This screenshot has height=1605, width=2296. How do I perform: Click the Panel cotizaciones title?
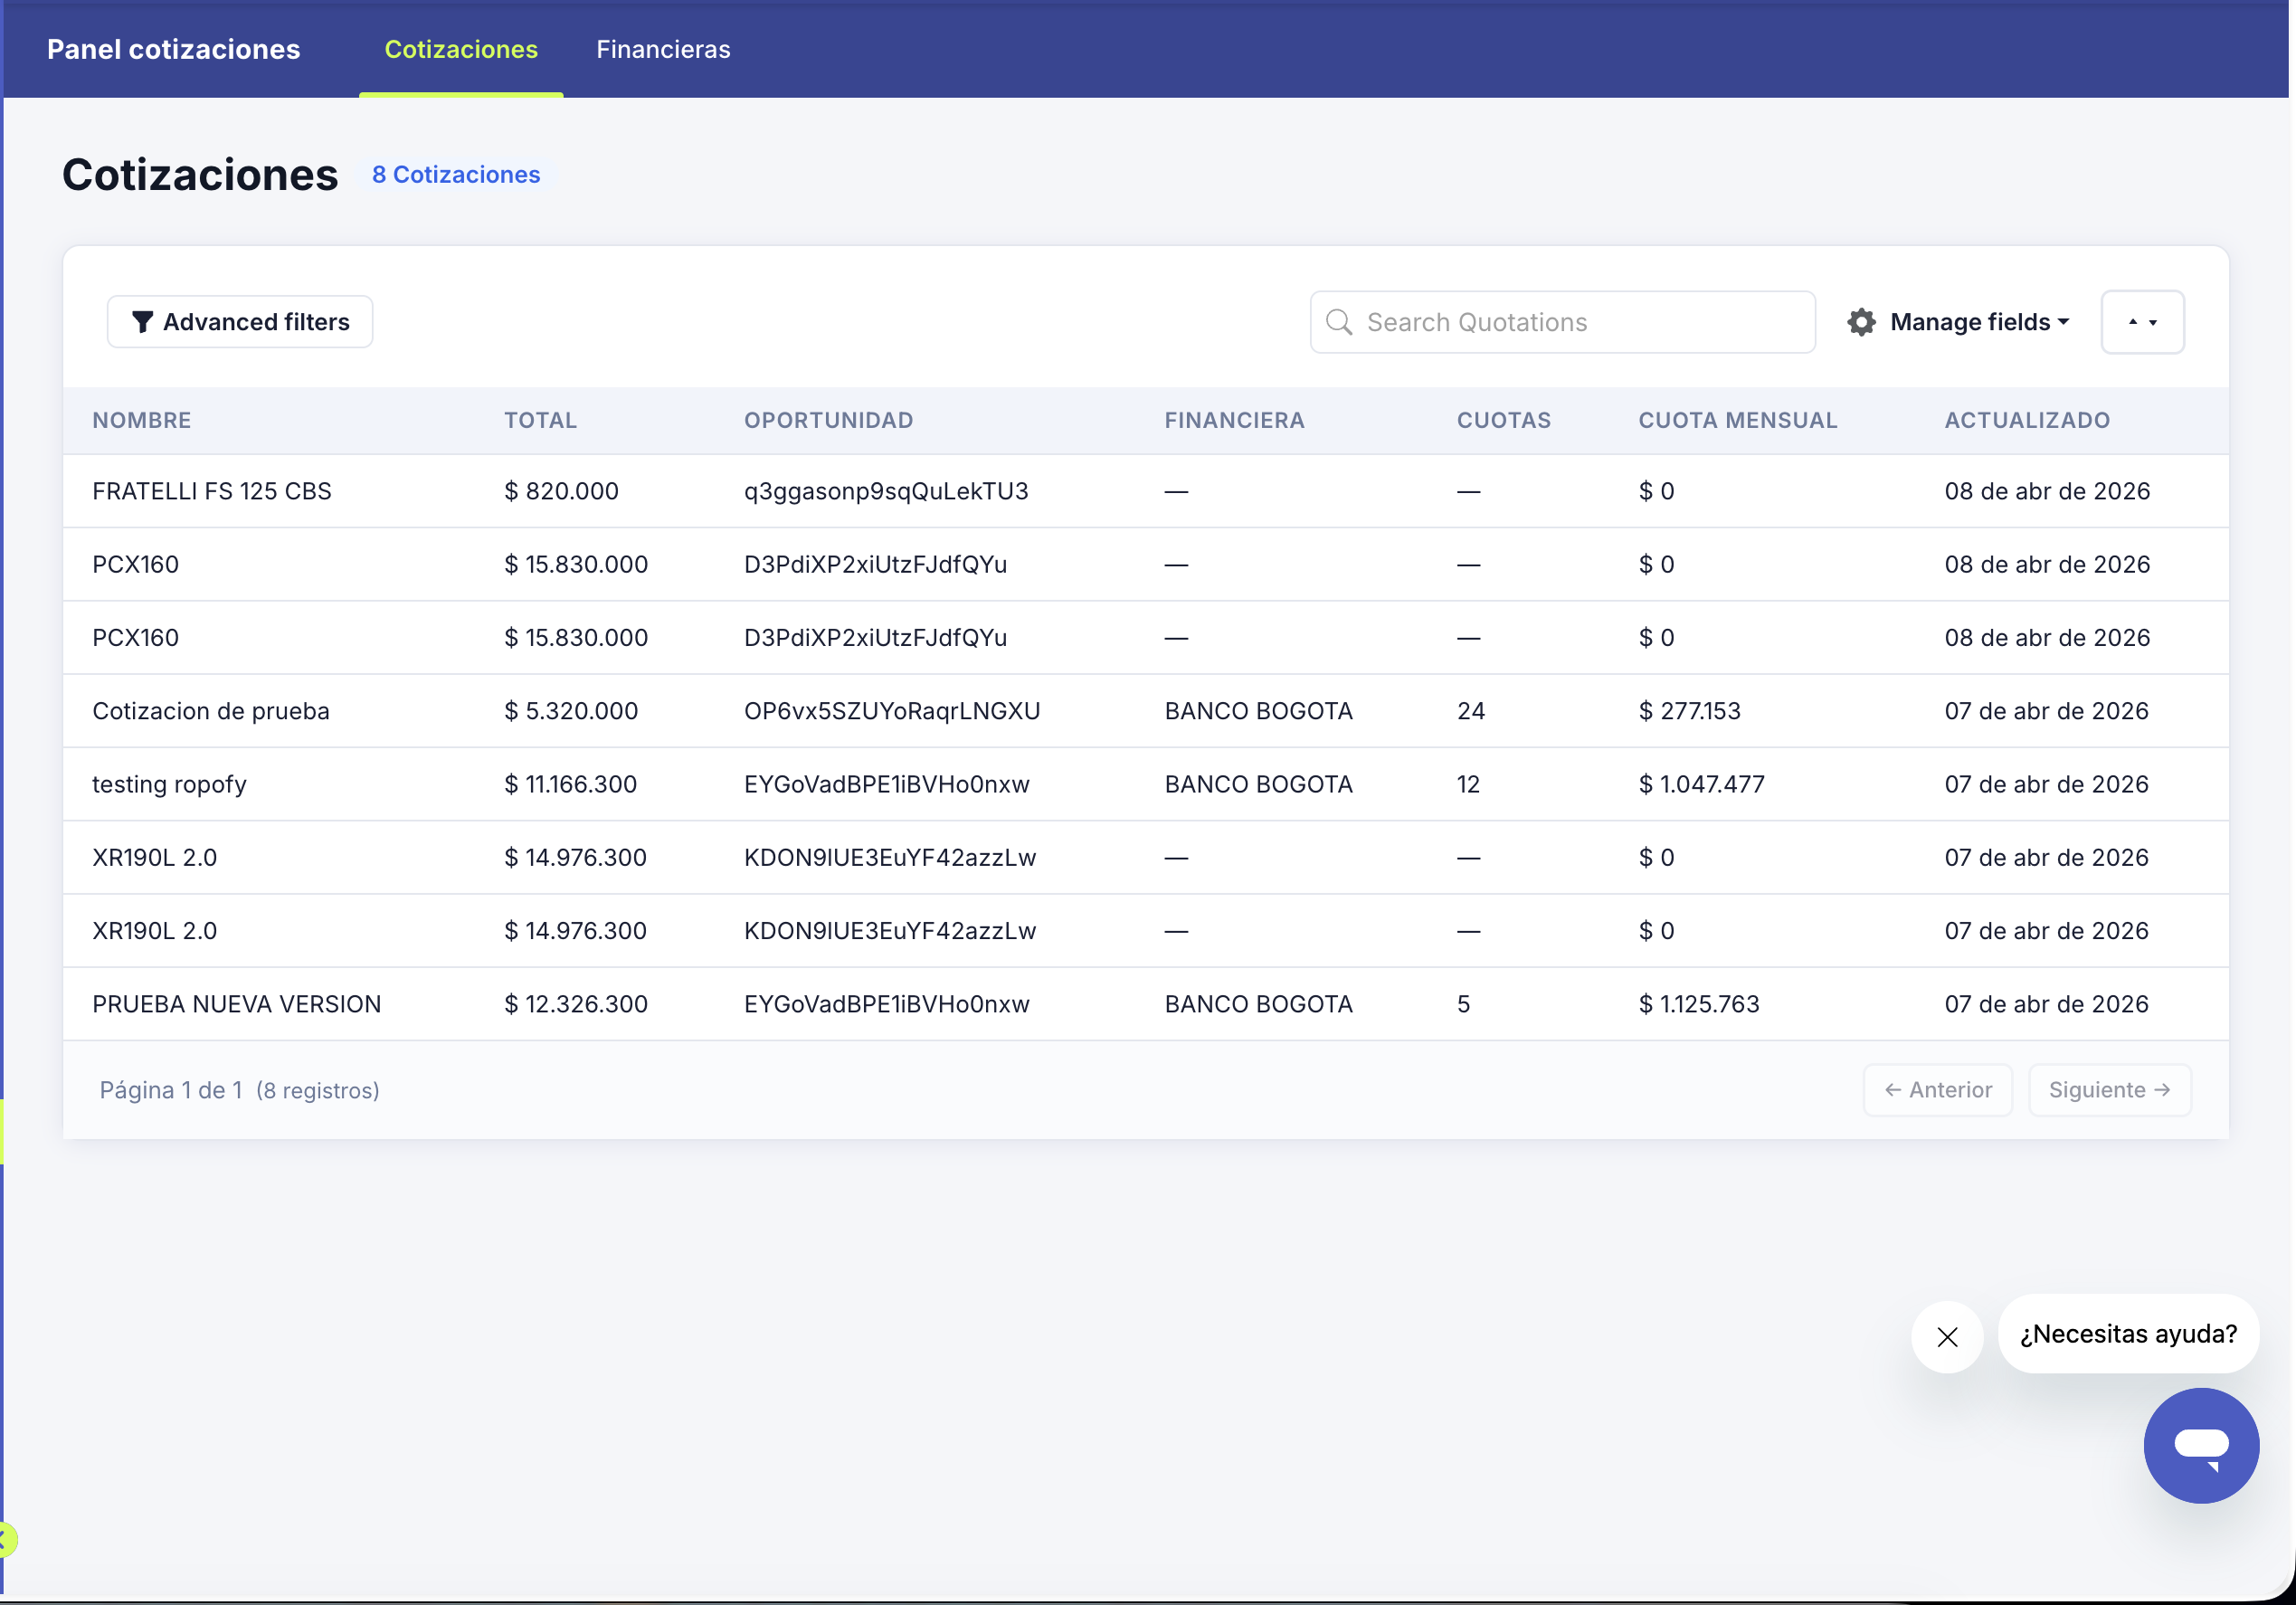coord(173,49)
